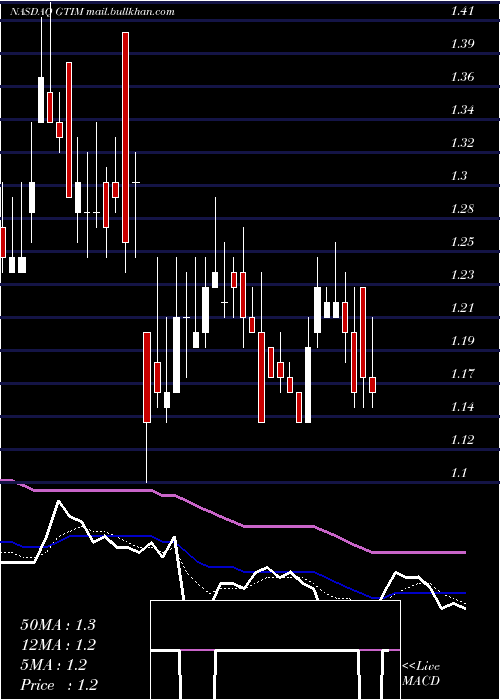The image size is (500, 700).
Task: Click the 5MA : 1.2 readout
Action: click(x=54, y=665)
